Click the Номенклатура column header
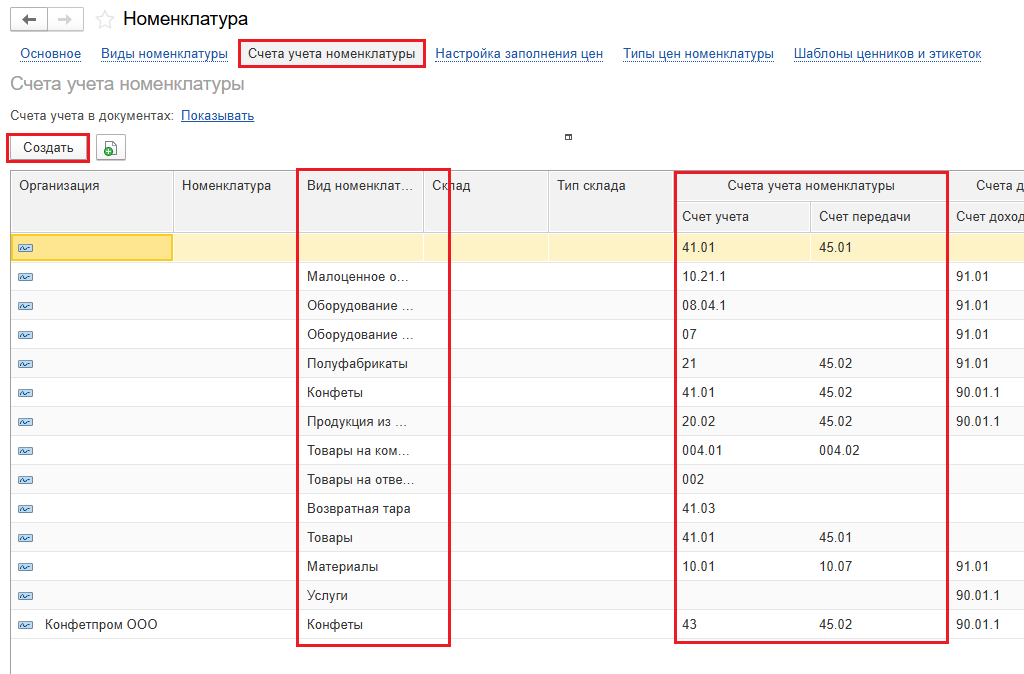 (x=234, y=201)
